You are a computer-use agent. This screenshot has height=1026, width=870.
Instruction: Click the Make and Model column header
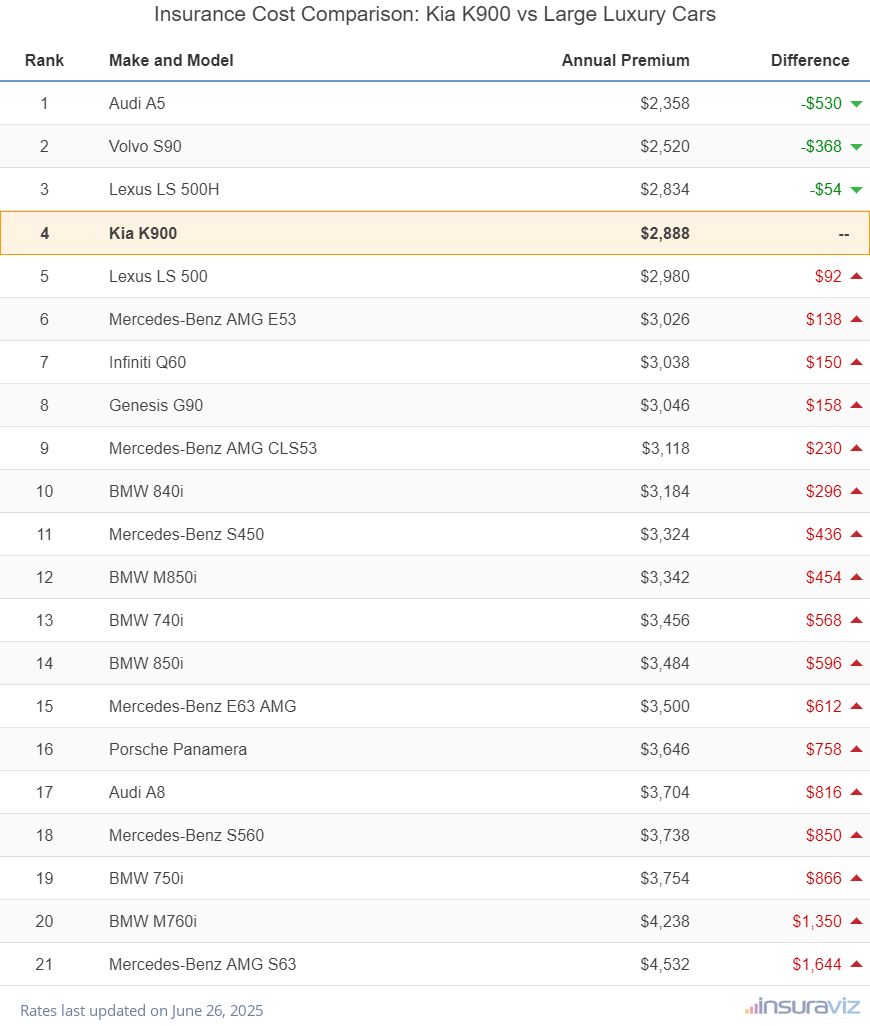tap(171, 60)
